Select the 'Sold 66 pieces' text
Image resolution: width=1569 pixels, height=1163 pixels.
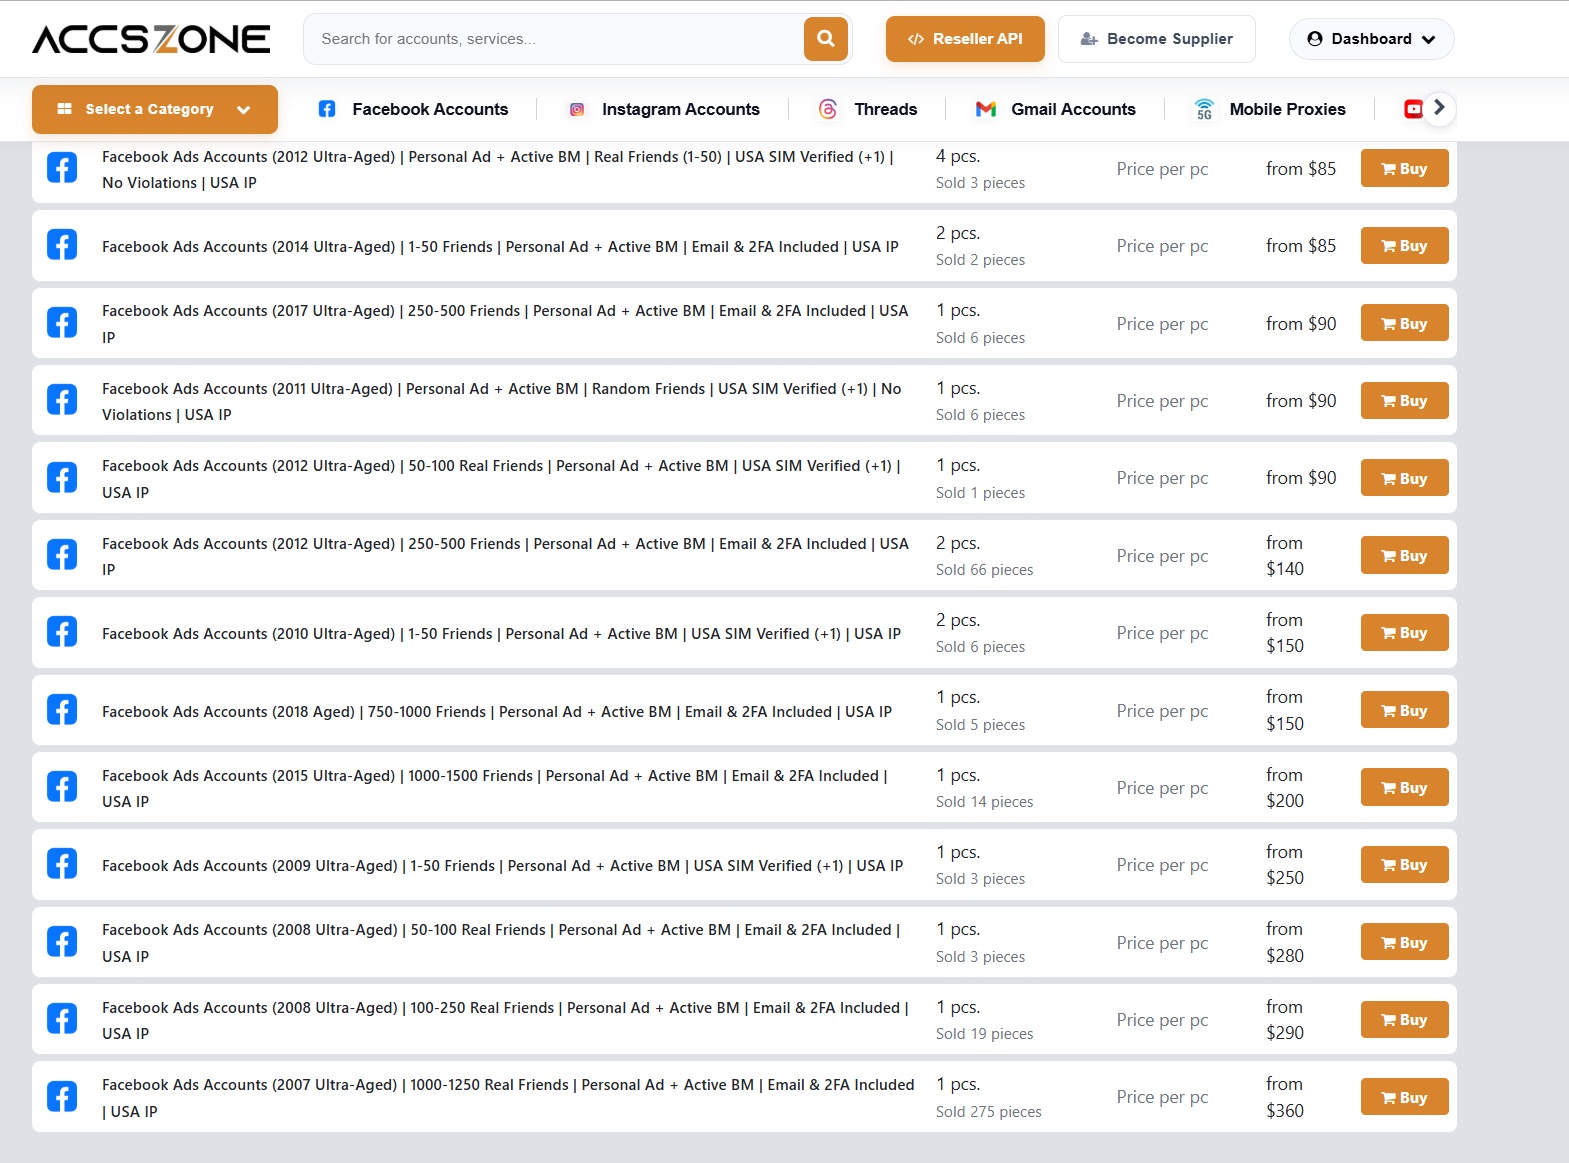[985, 570]
